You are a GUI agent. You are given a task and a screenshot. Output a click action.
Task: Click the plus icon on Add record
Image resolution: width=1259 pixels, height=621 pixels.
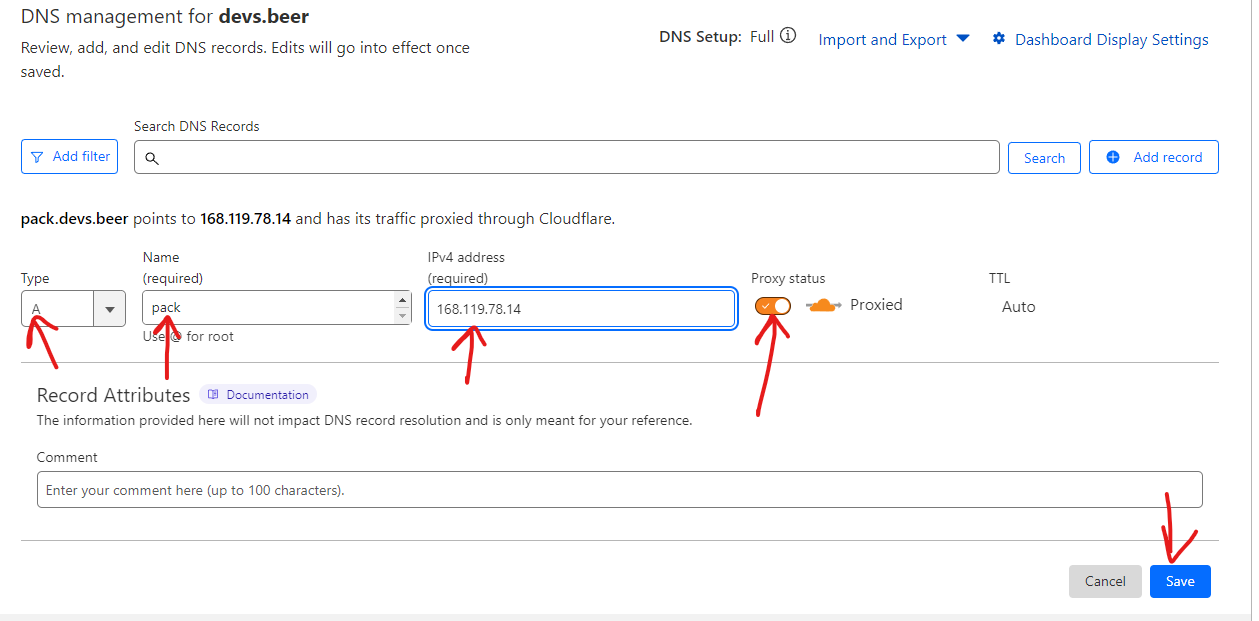click(1113, 157)
